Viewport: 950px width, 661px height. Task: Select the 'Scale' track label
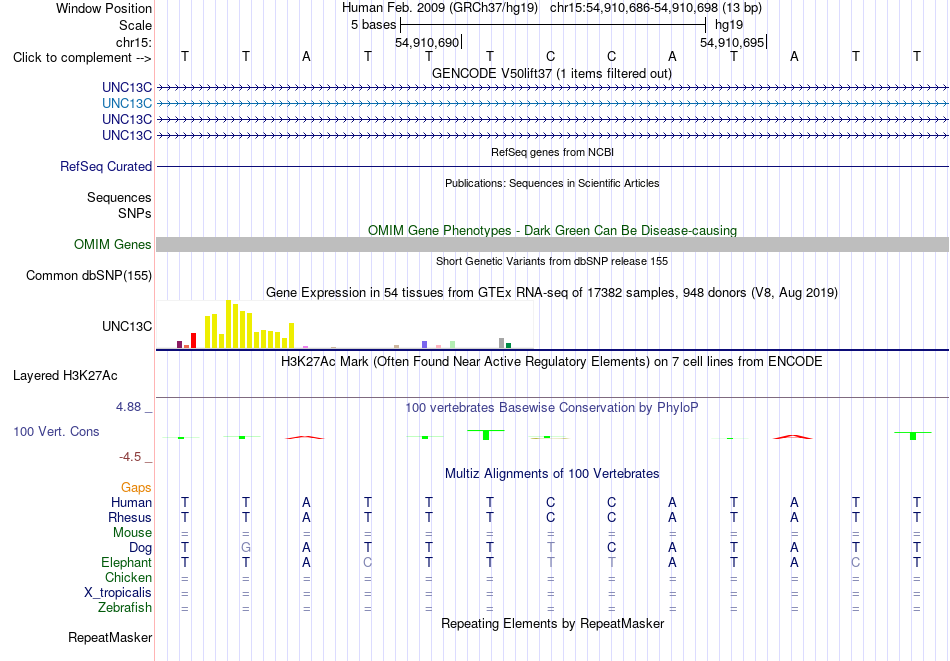point(135,25)
